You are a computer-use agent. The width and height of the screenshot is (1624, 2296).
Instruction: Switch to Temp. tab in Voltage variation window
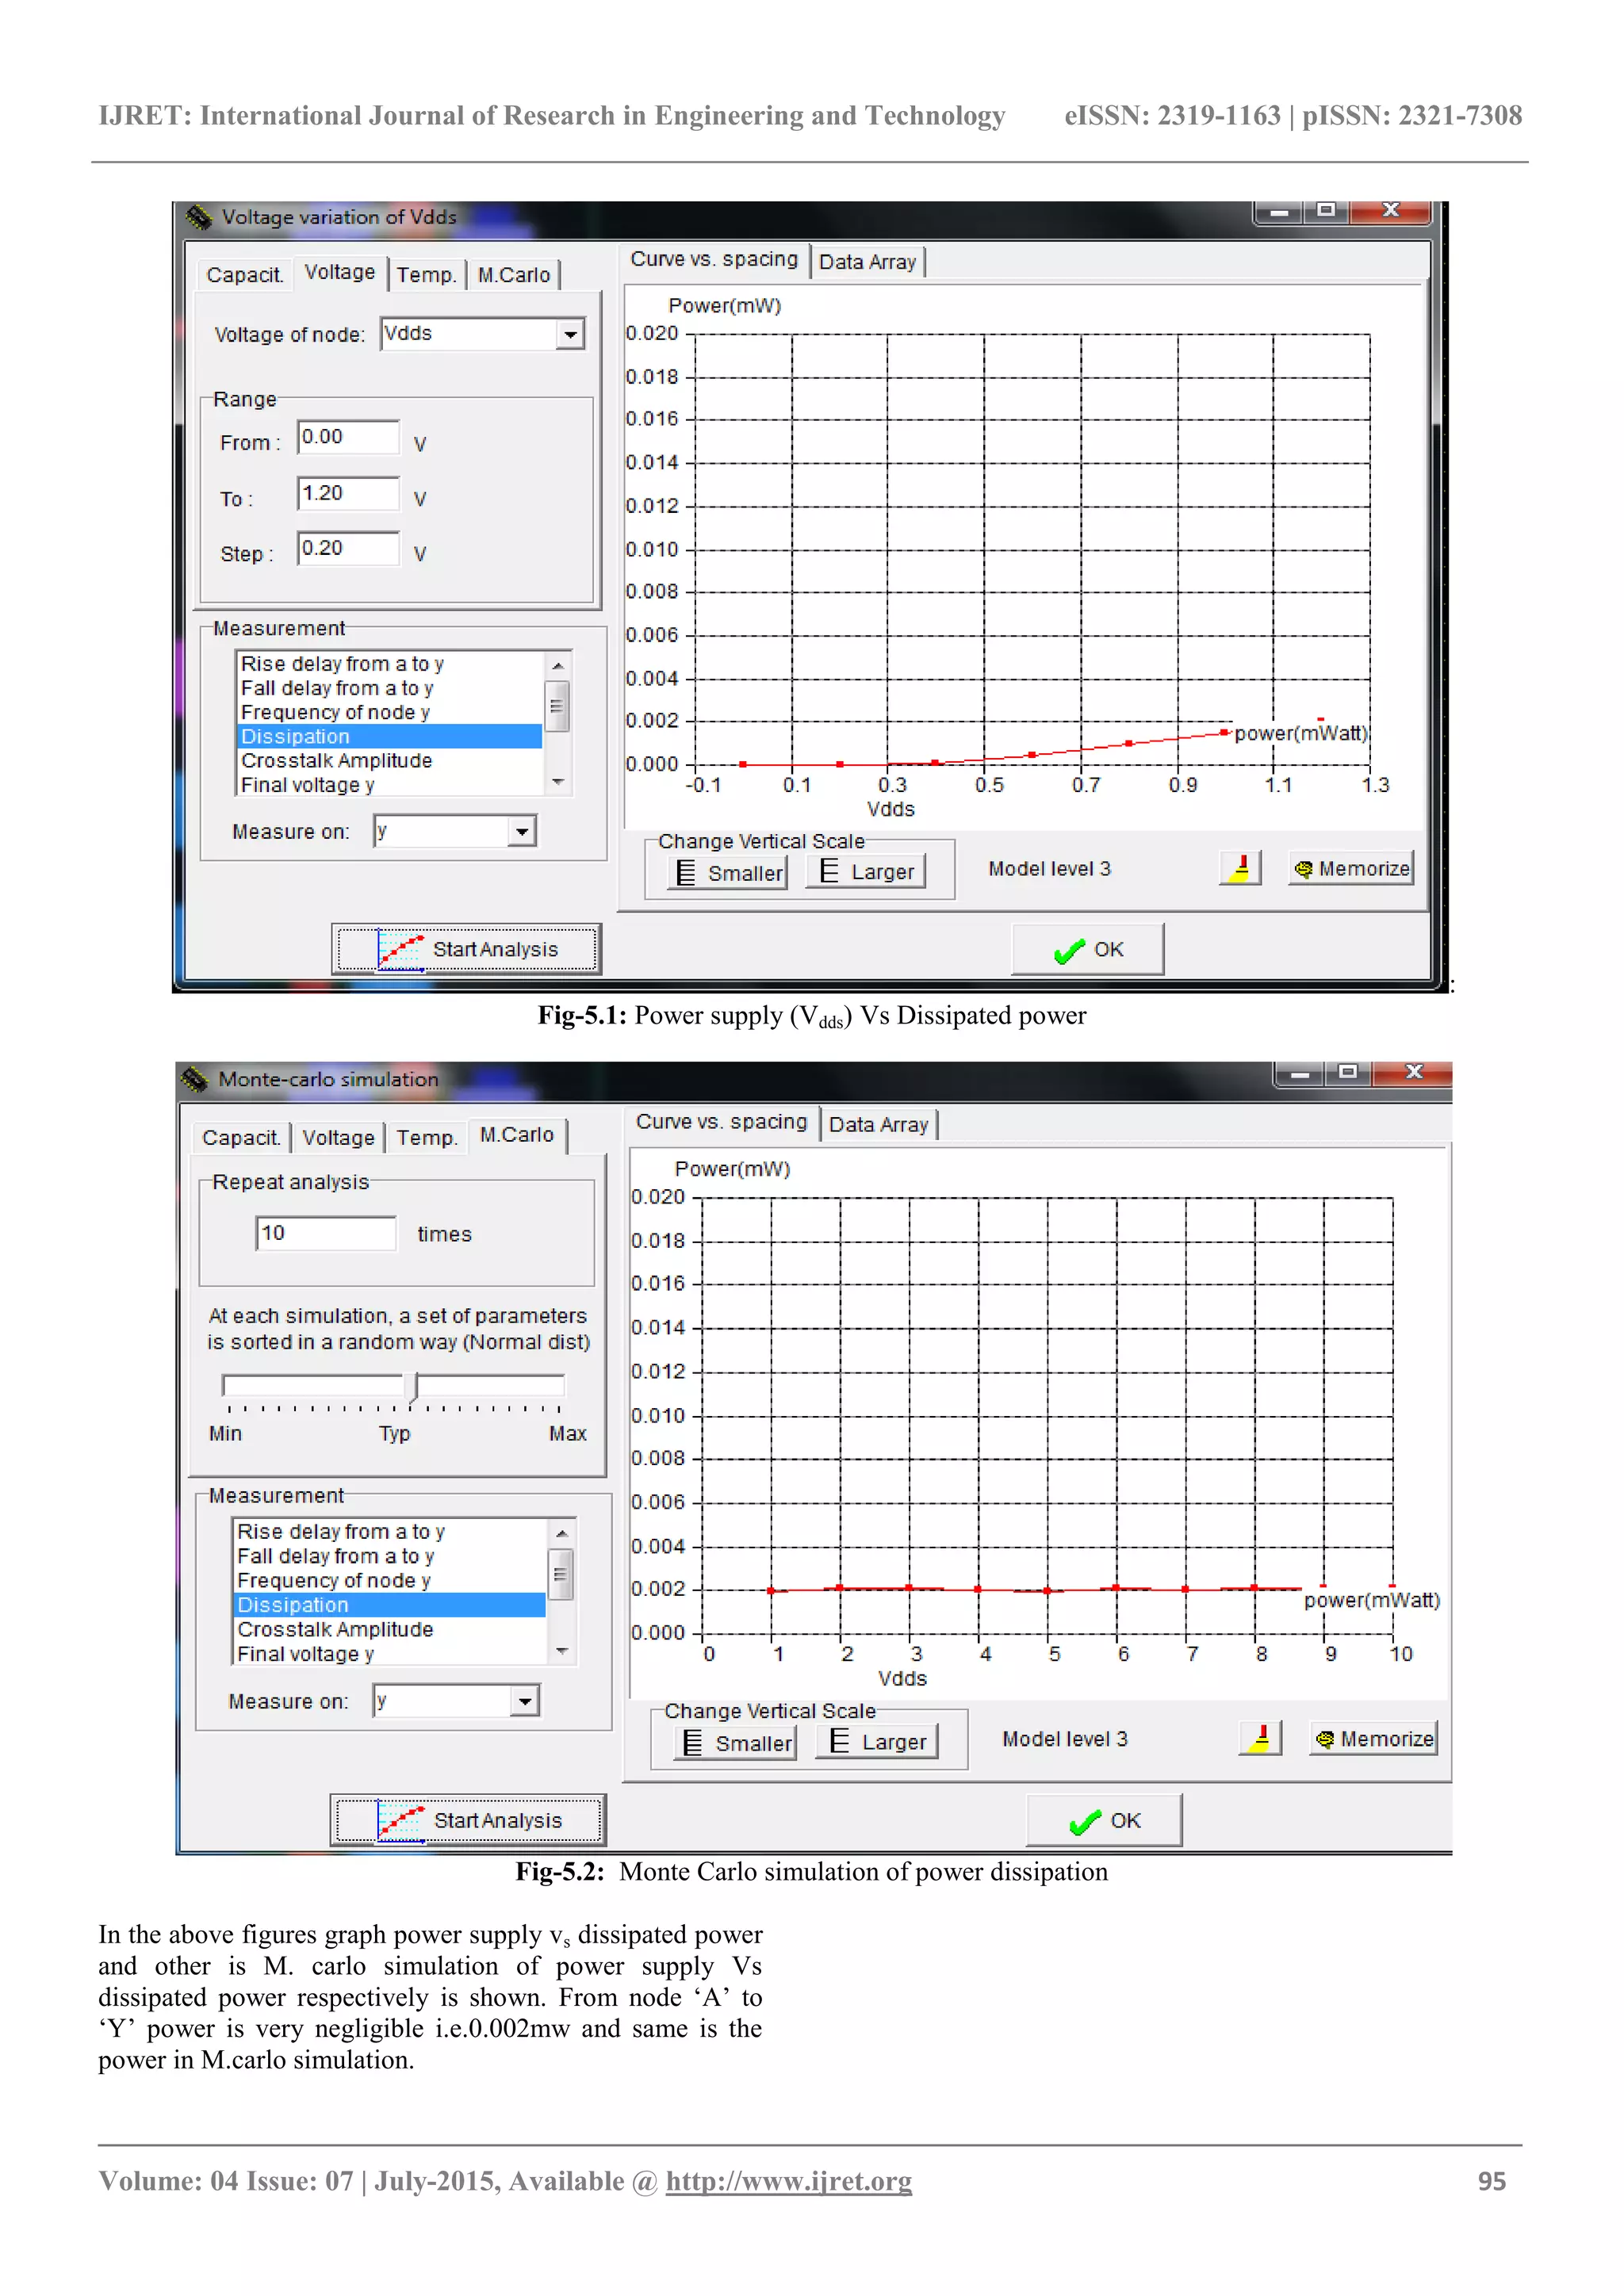tap(427, 275)
